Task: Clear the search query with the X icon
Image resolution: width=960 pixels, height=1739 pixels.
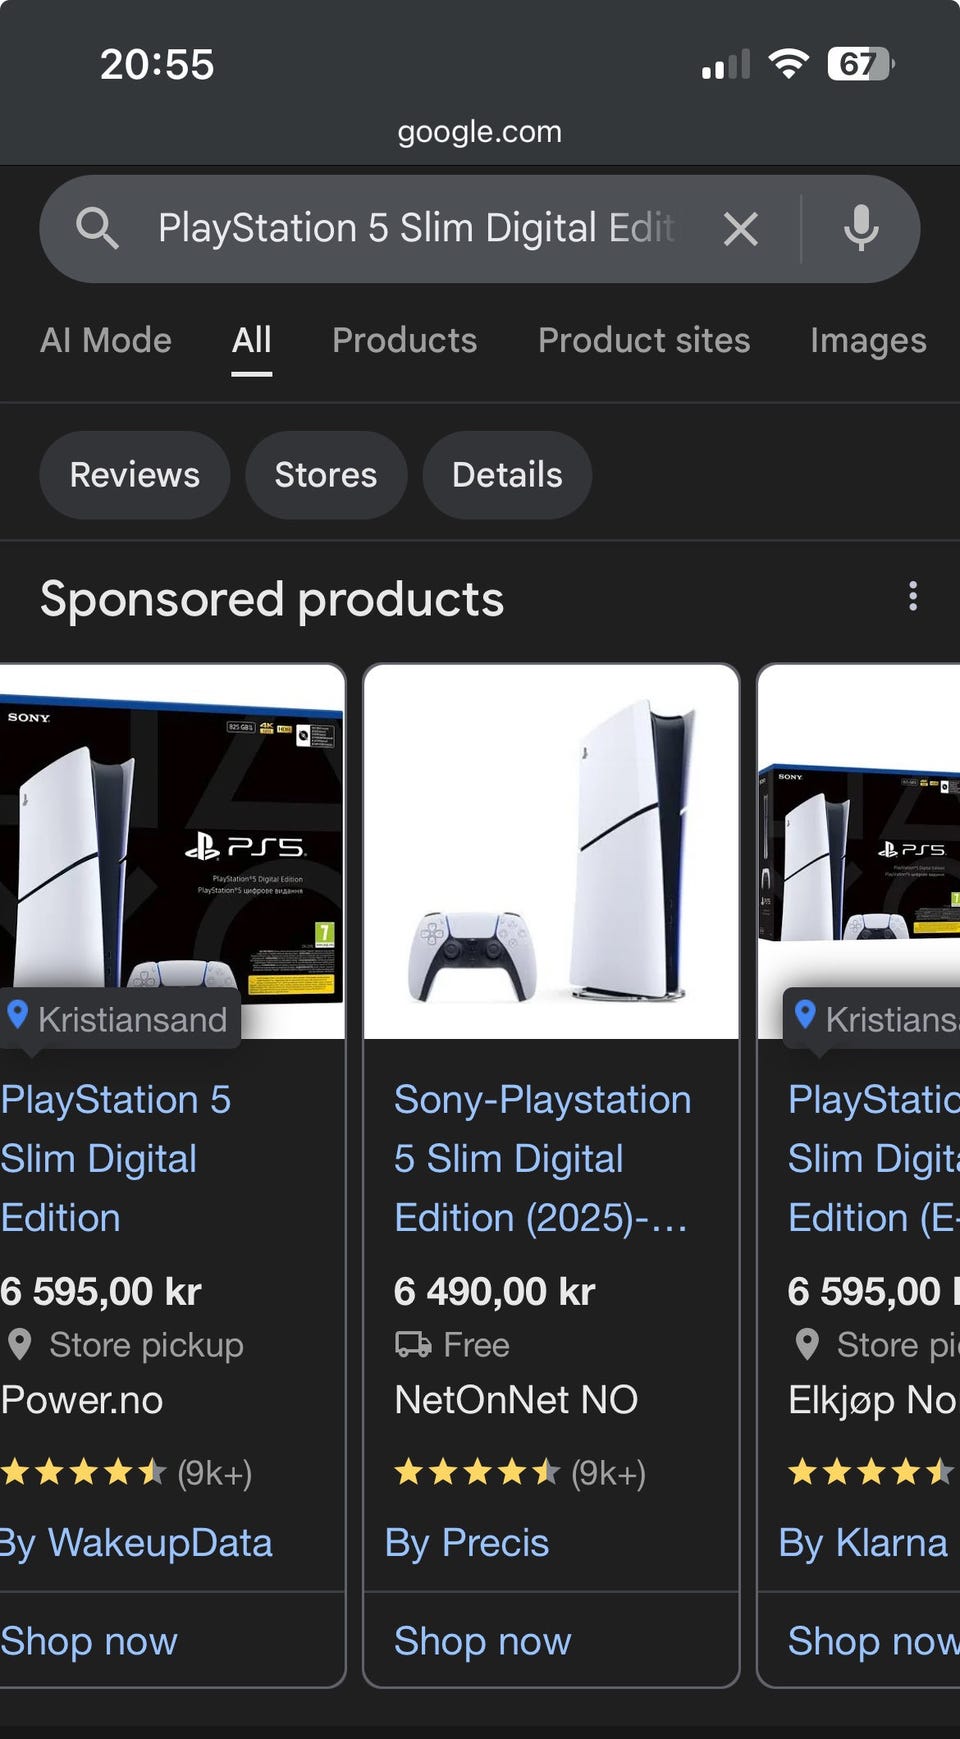Action: [740, 229]
